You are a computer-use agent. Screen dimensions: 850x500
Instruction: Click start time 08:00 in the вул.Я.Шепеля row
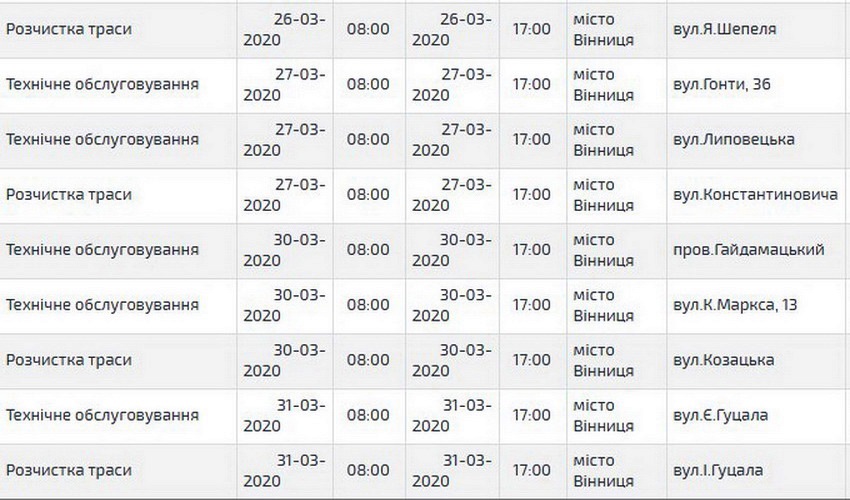(x=368, y=29)
